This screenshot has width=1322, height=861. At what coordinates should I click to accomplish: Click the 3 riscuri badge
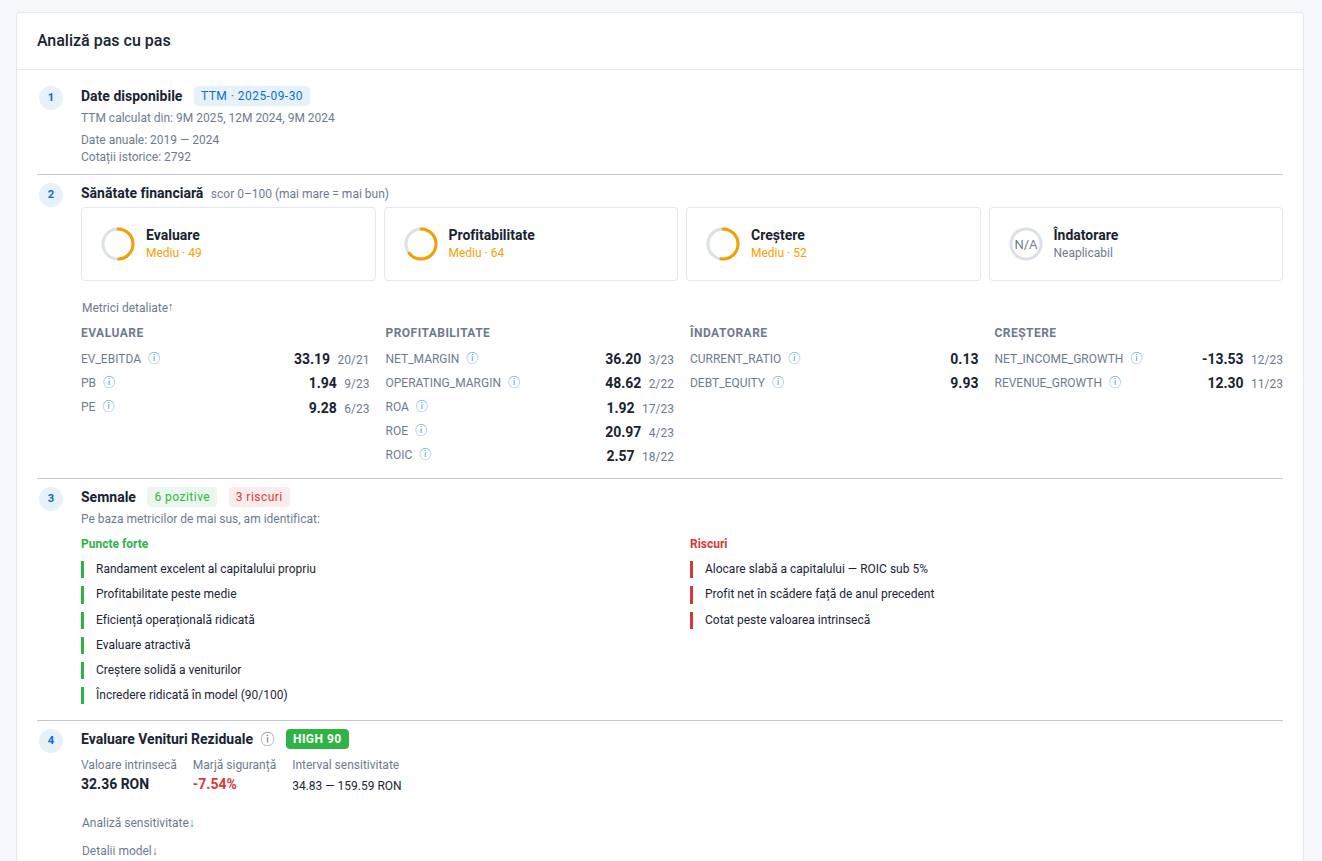click(x=258, y=497)
